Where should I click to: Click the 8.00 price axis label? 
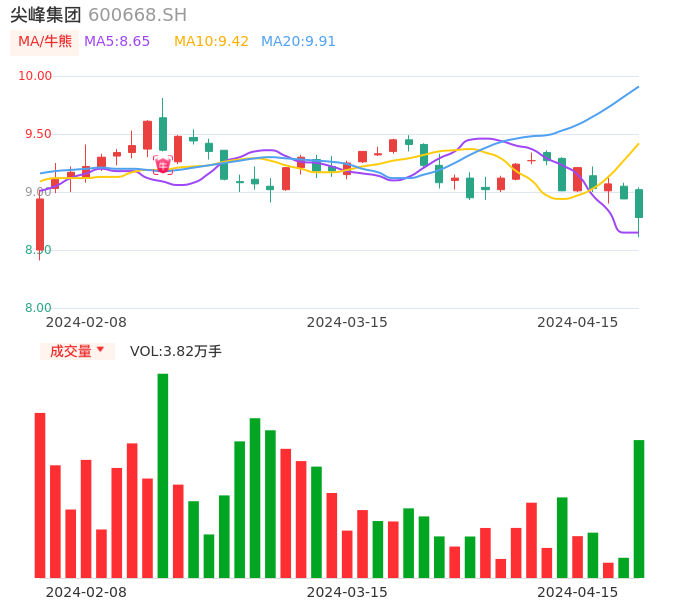click(x=38, y=308)
